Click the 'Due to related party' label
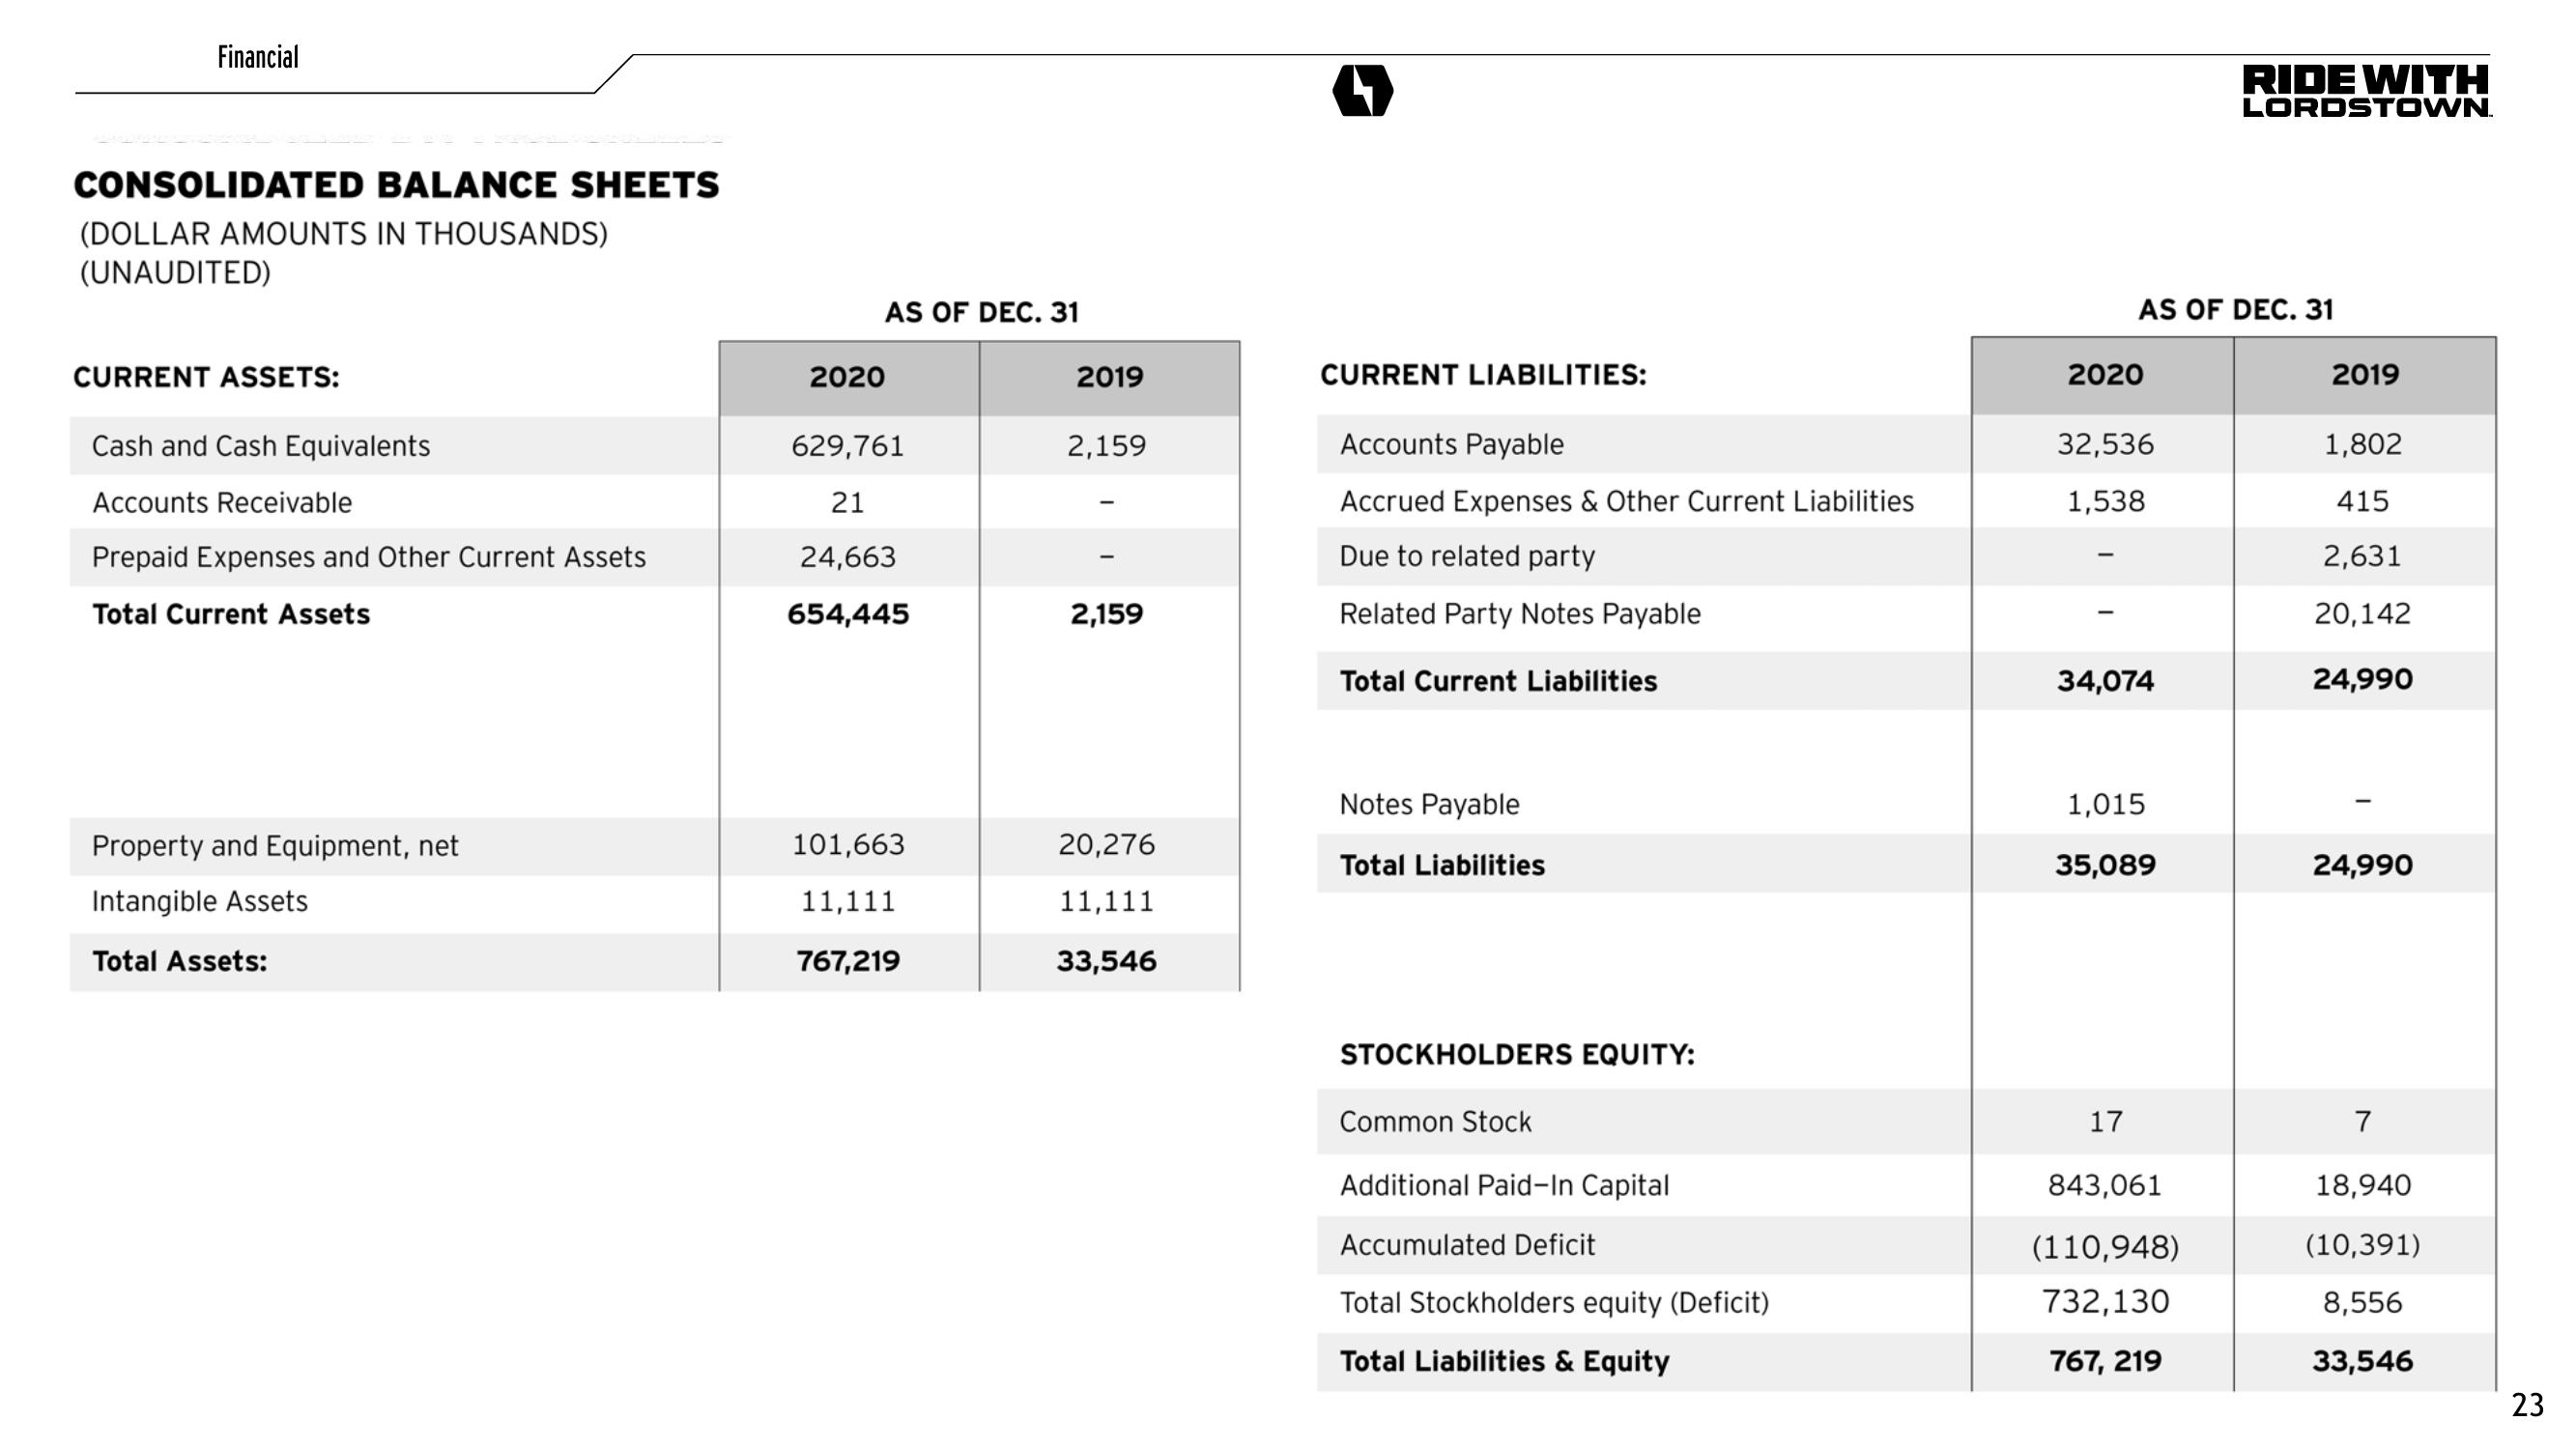2576x1449 pixels. [x=1467, y=556]
